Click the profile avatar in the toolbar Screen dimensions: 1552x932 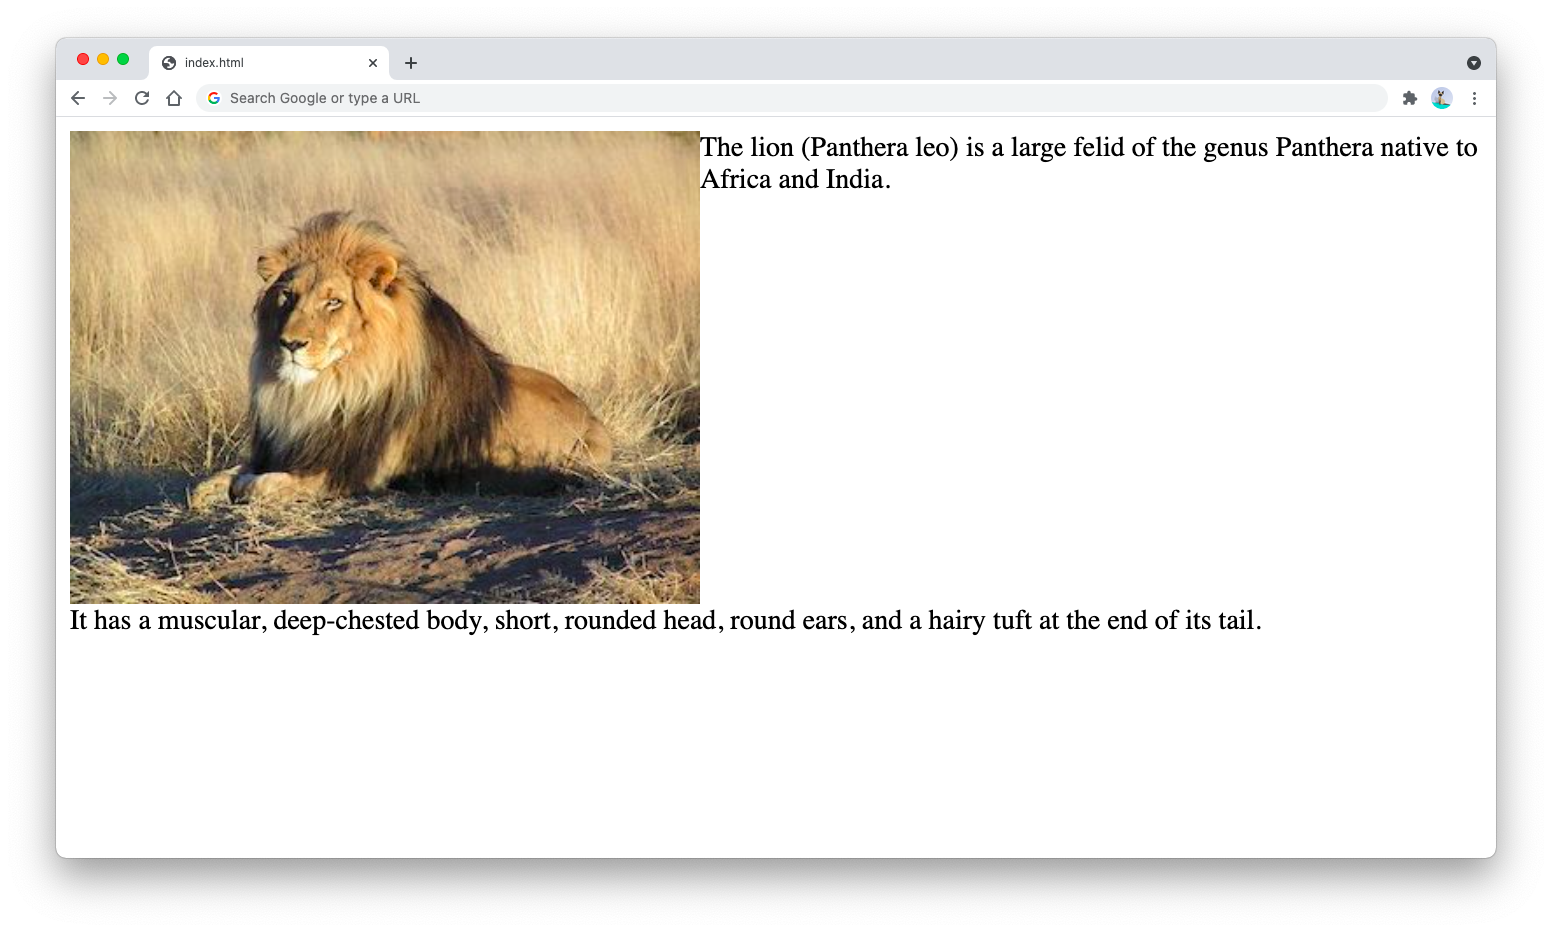point(1441,98)
